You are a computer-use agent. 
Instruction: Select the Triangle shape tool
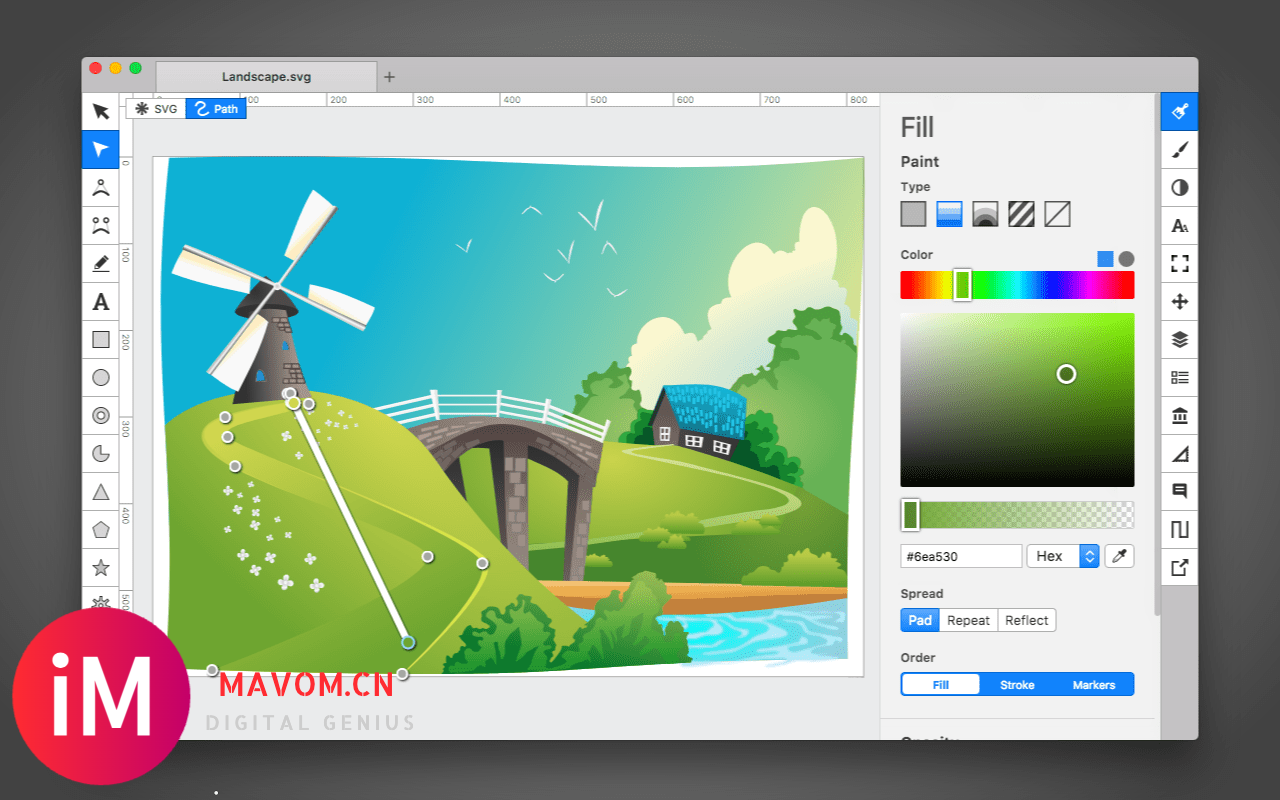100,491
